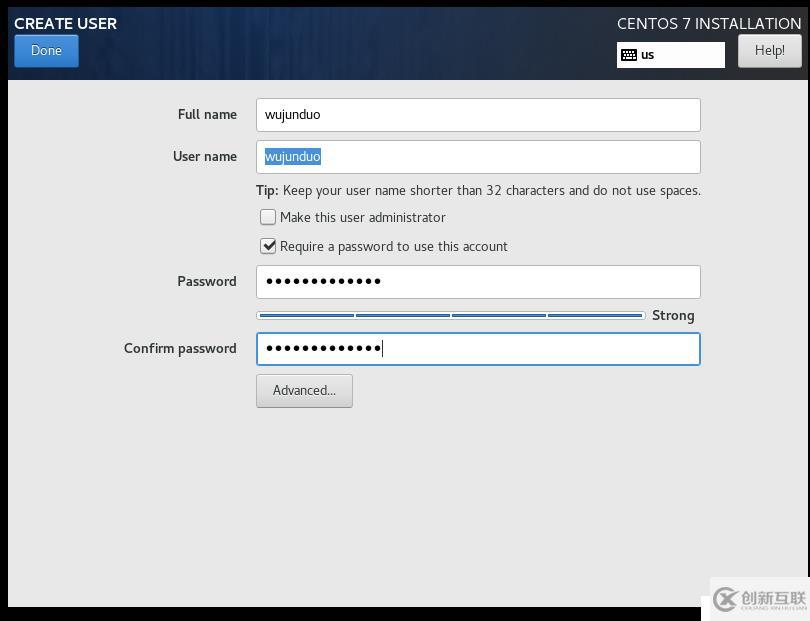Viewport: 810px width, 621px height.
Task: Toggle the administrator privileges checkbox
Action: pyautogui.click(x=267, y=217)
